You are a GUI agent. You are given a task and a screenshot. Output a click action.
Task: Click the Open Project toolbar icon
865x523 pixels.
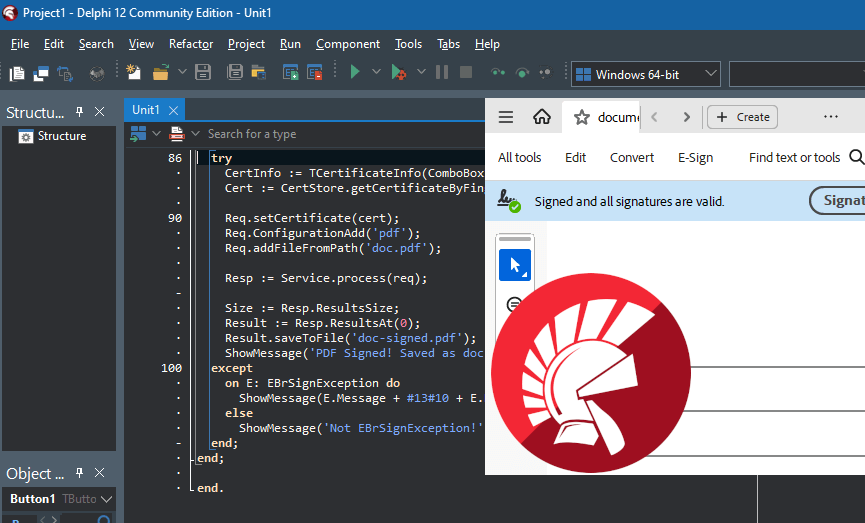pyautogui.click(x=258, y=72)
